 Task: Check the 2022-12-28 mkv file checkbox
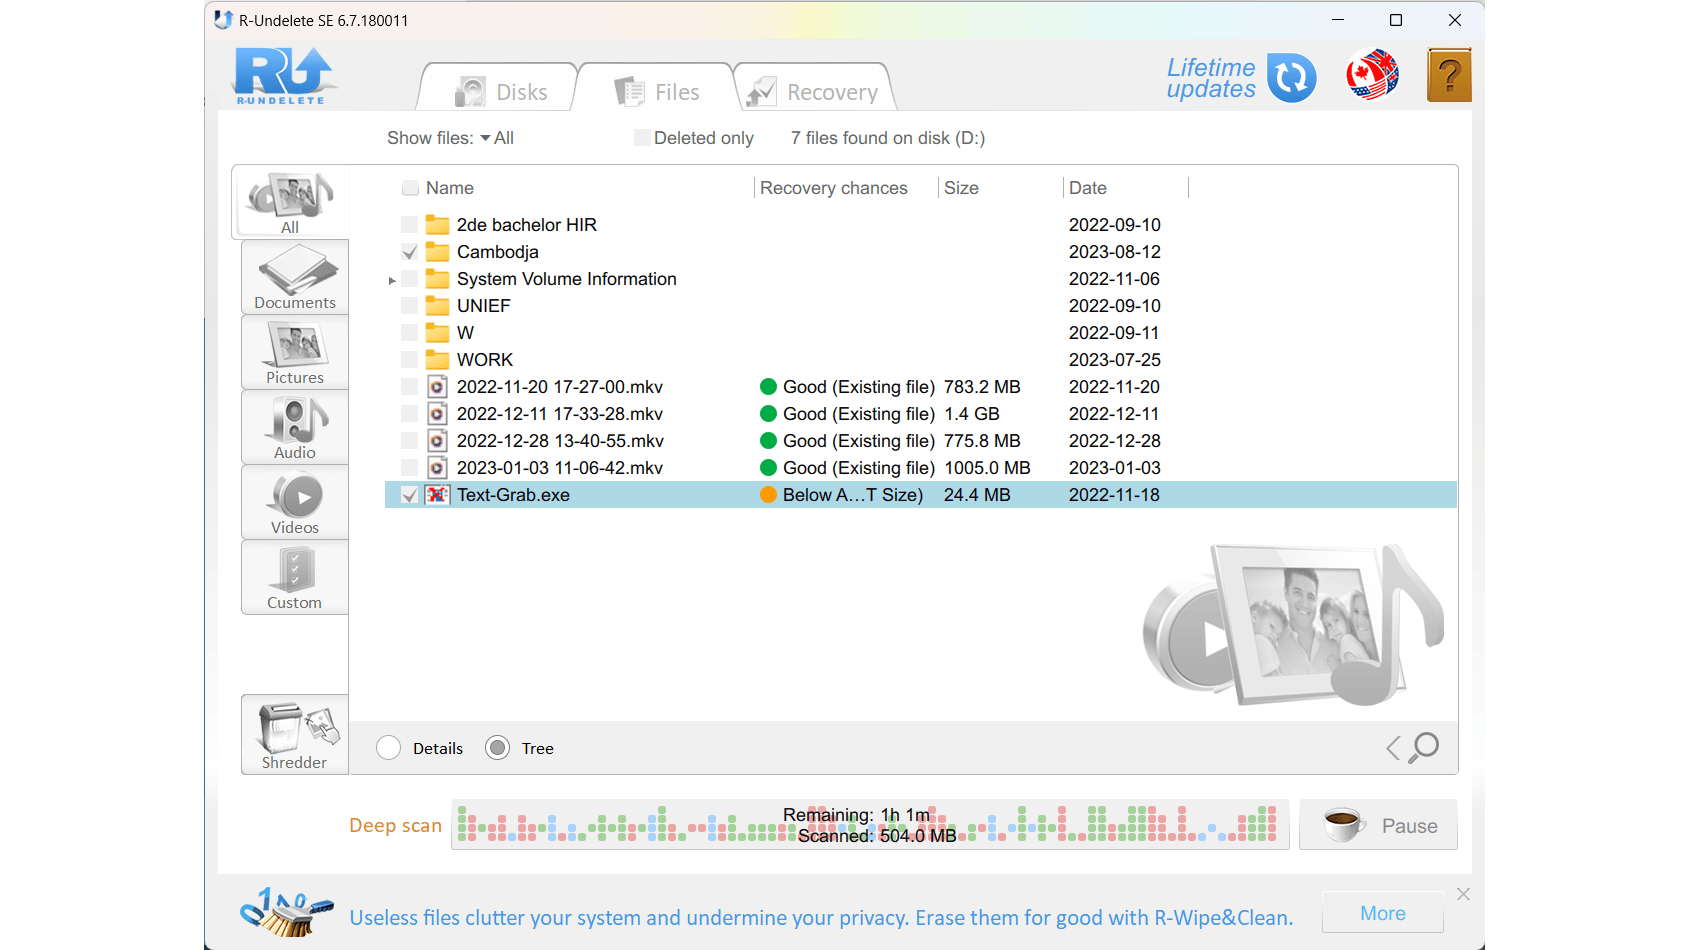410,441
